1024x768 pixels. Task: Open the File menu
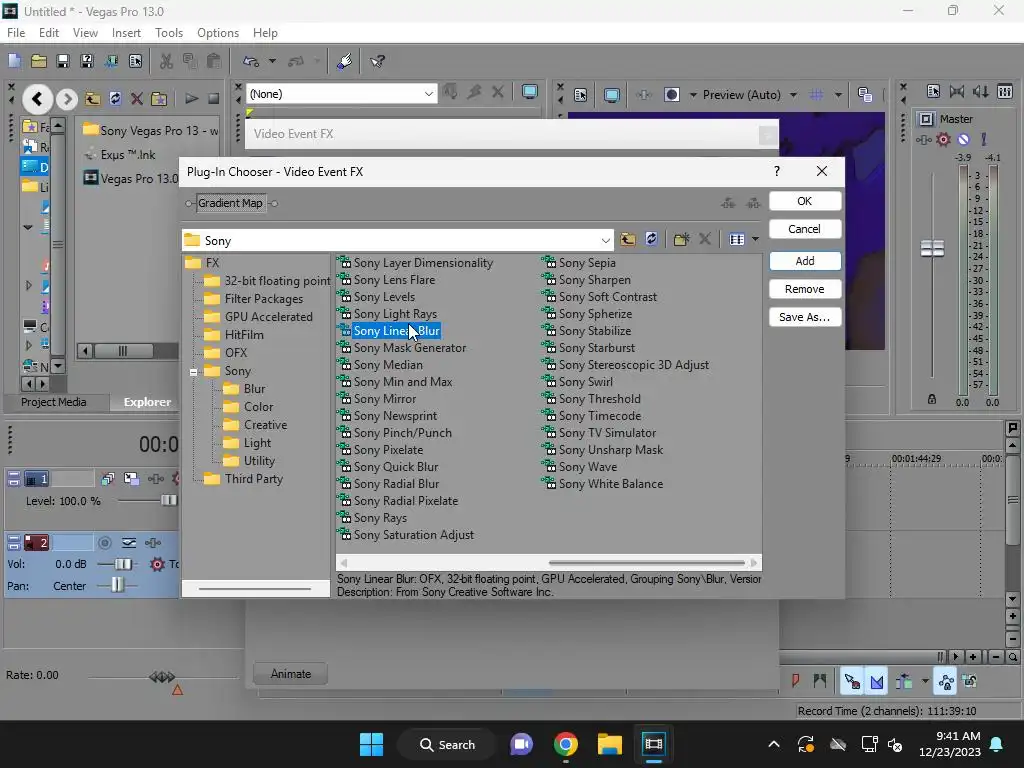[x=16, y=33]
